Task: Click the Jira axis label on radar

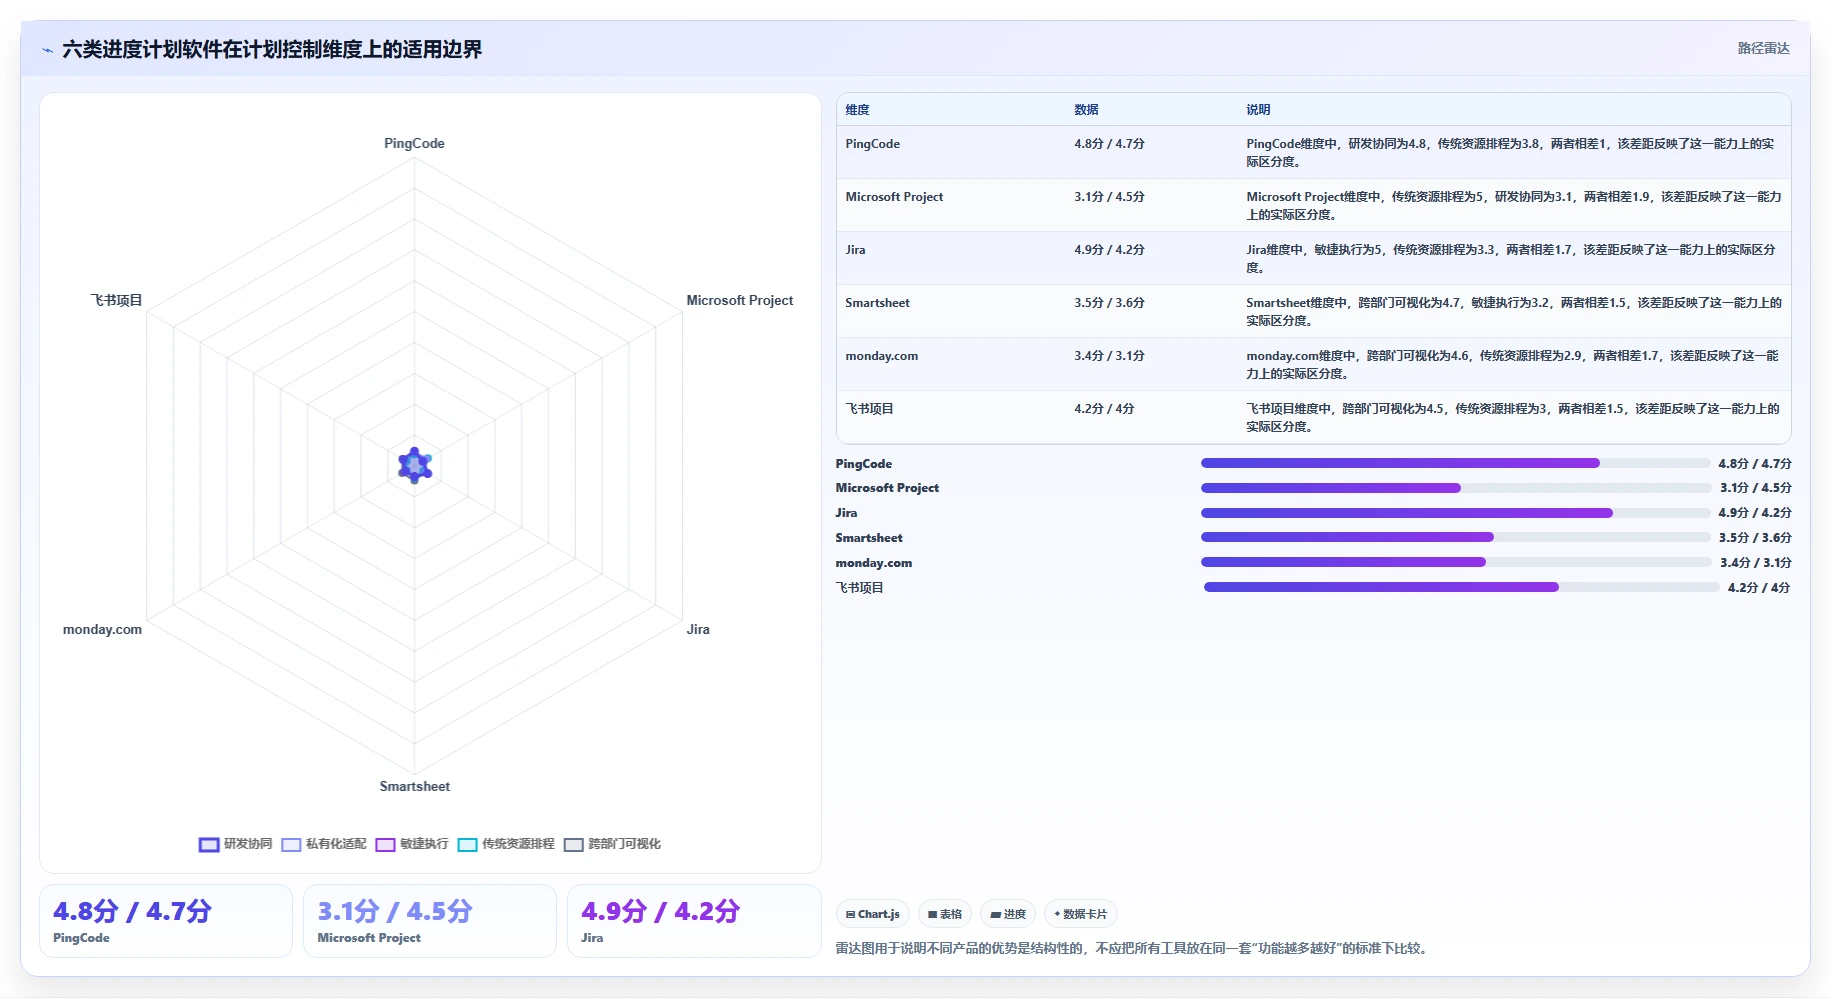Action: click(698, 629)
